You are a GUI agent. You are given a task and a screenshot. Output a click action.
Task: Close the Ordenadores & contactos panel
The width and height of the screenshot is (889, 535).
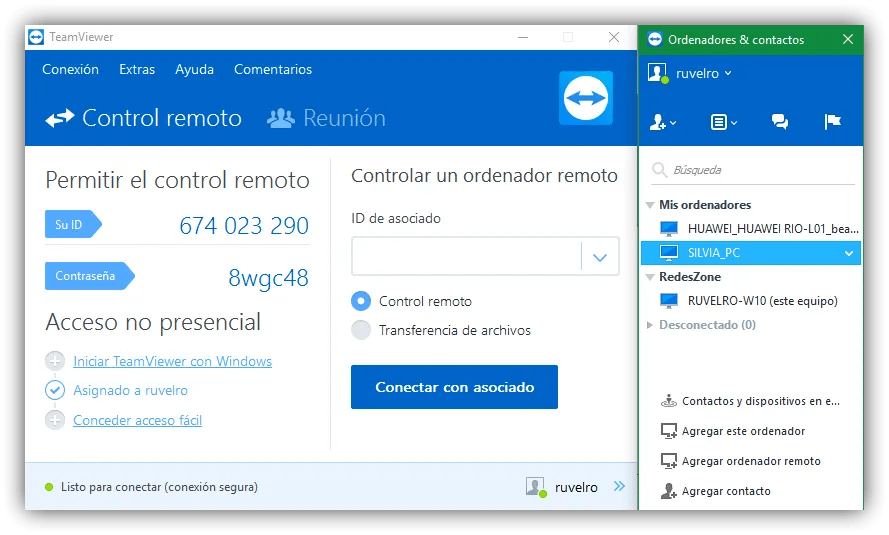848,39
